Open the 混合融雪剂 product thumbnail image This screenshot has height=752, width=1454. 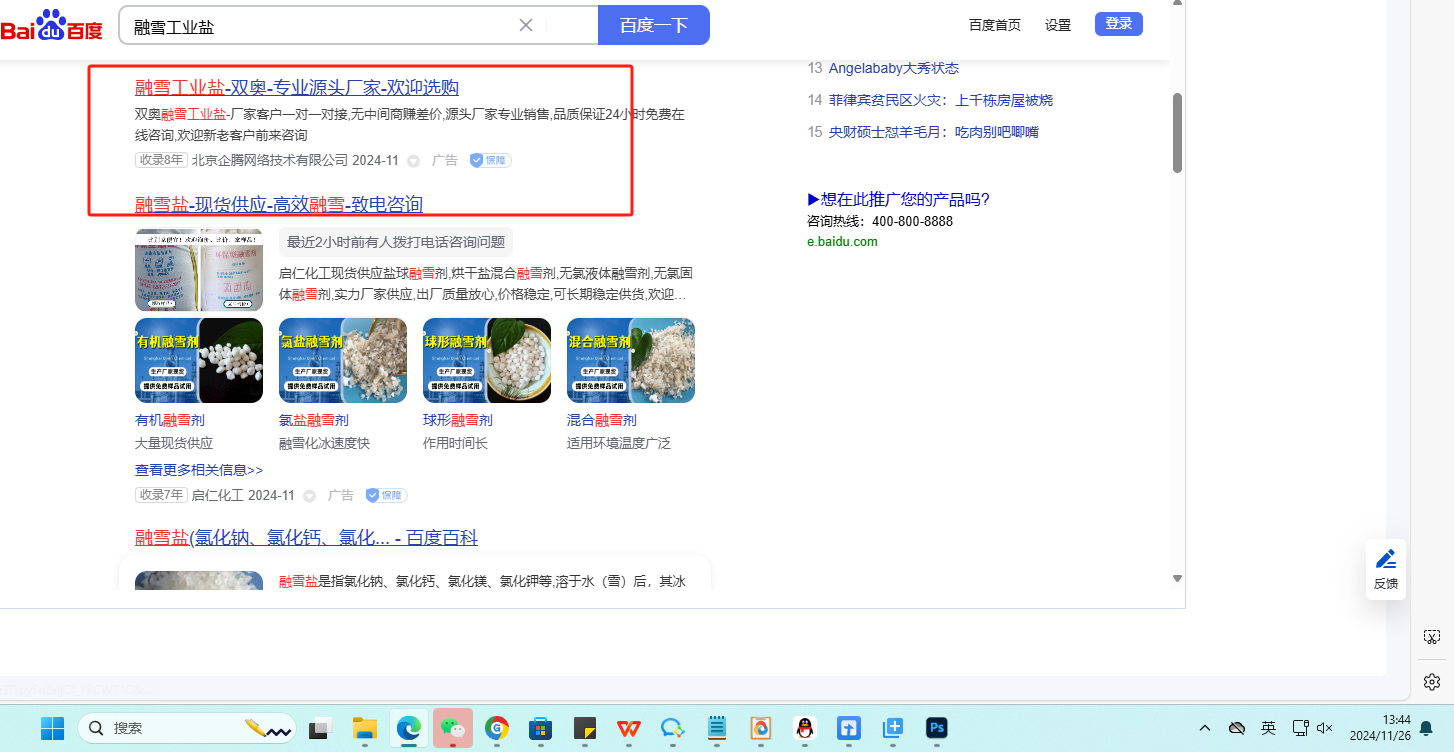point(631,361)
